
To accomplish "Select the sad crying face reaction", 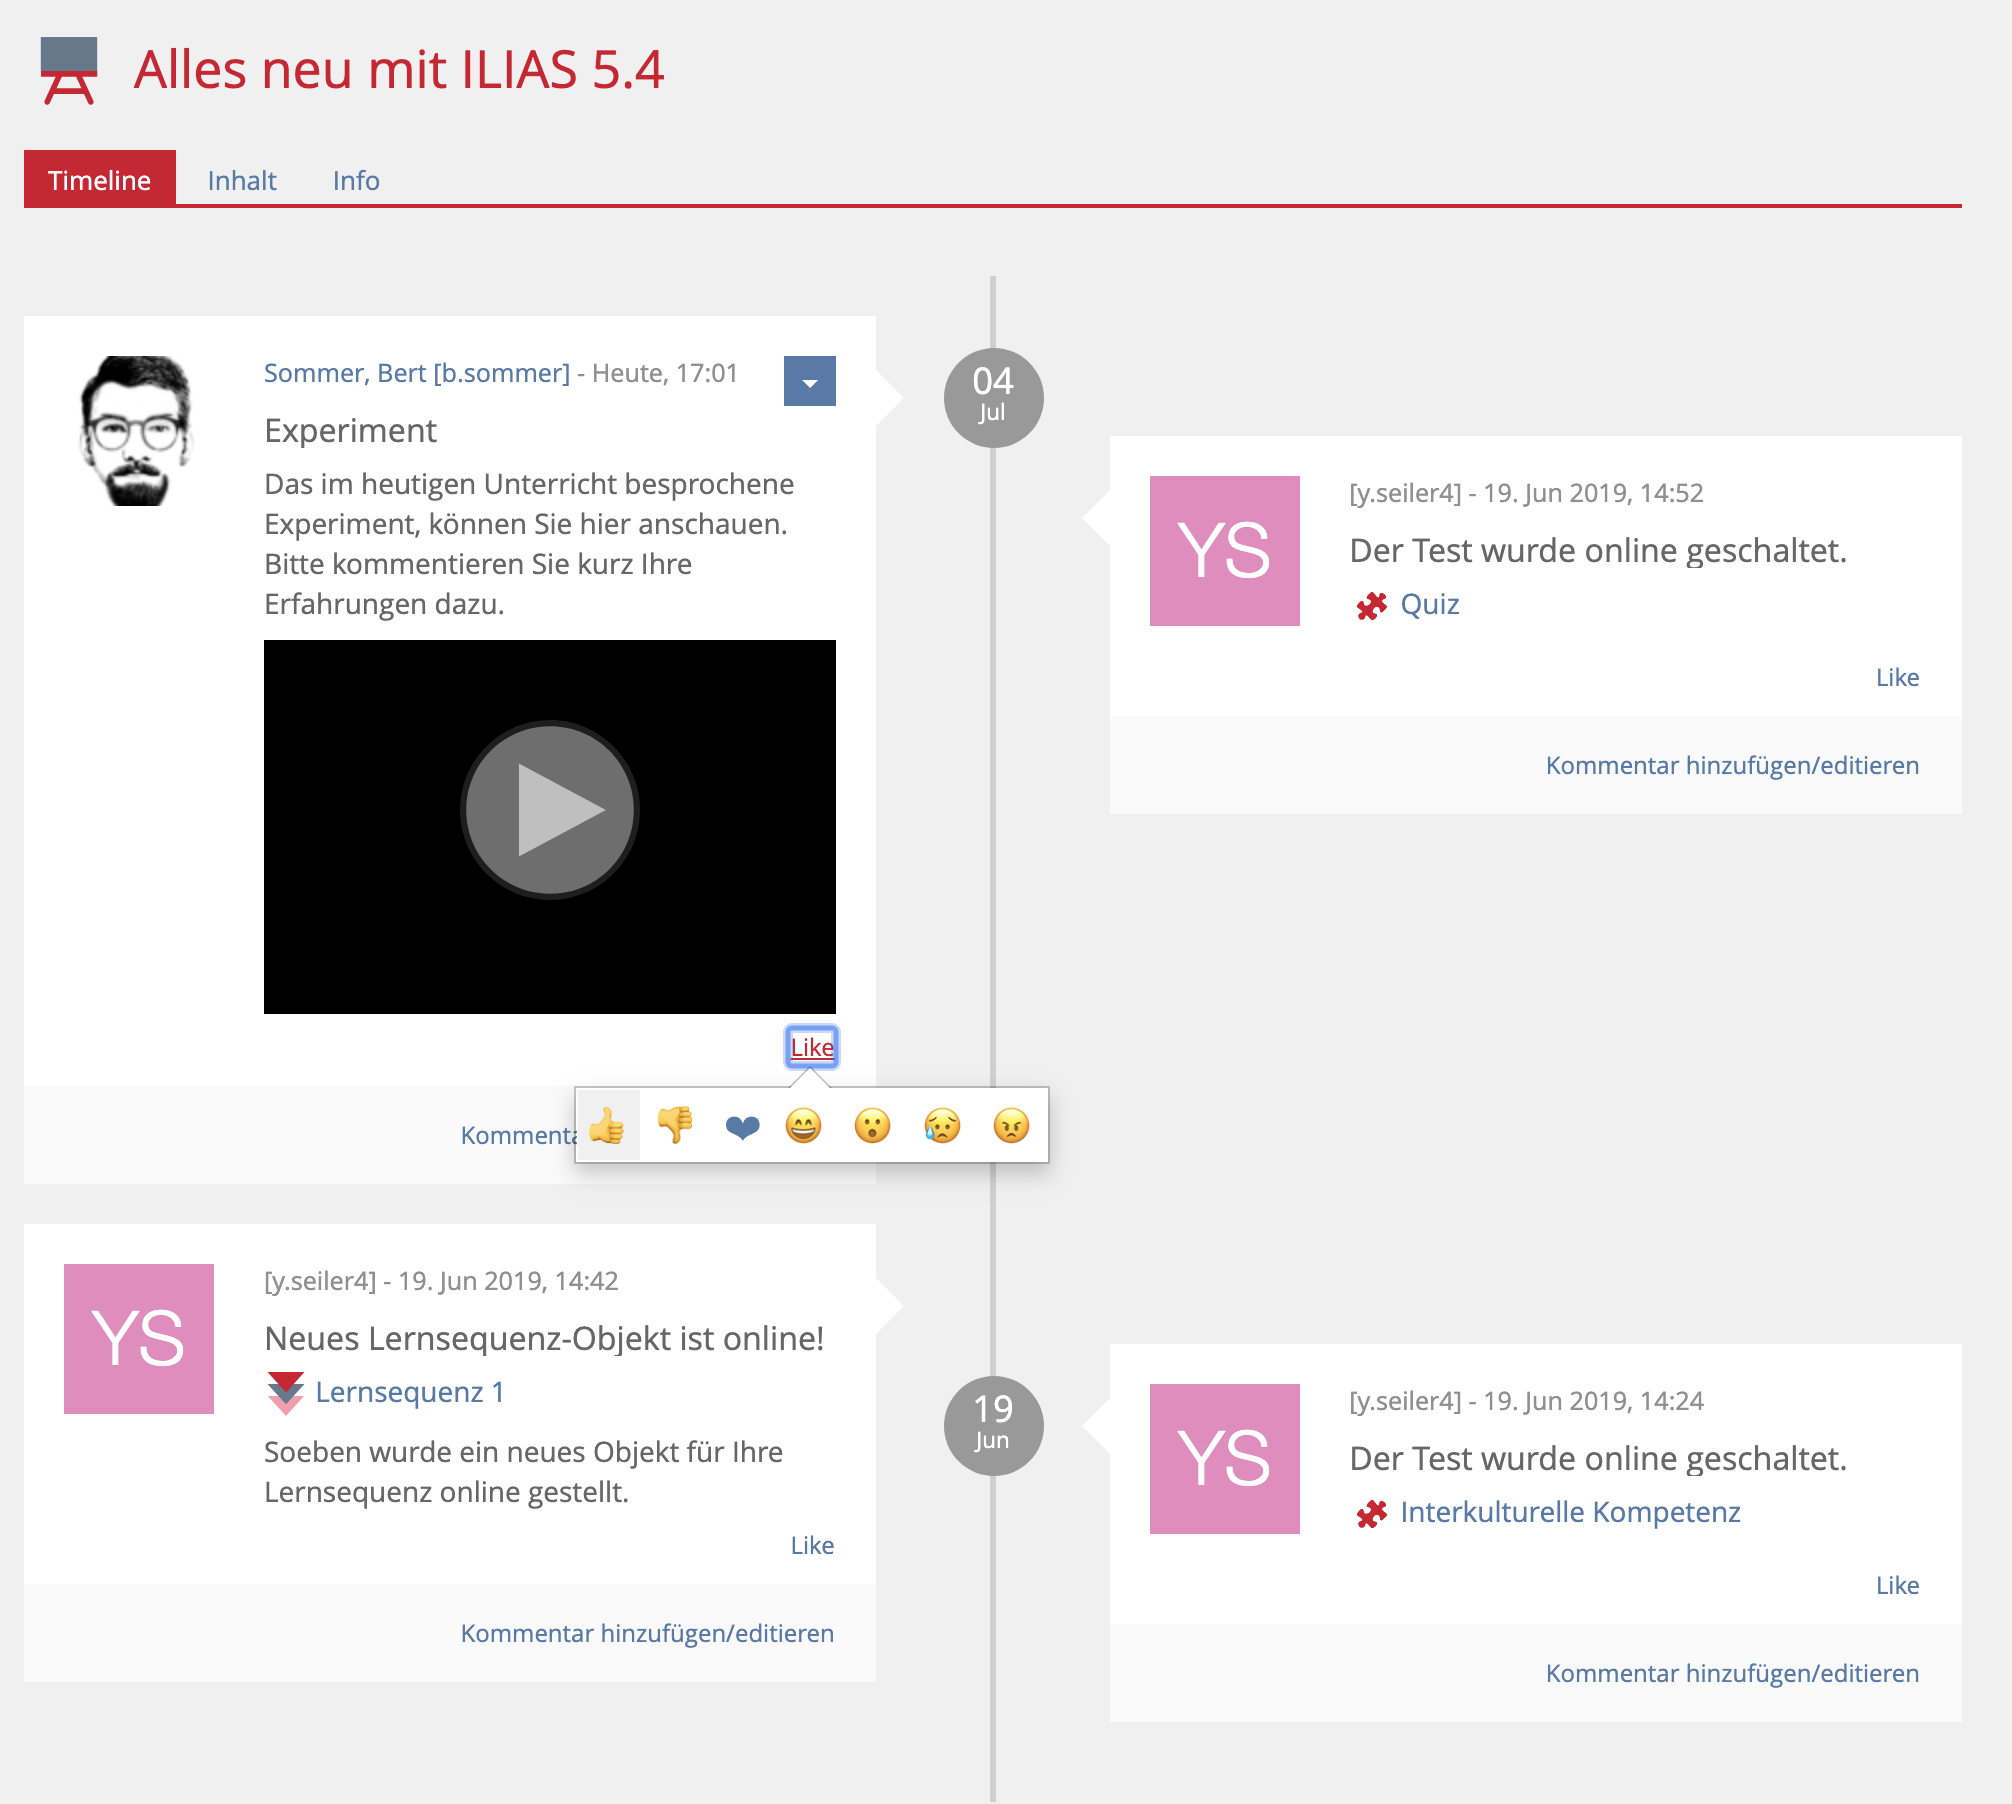I will tap(942, 1126).
